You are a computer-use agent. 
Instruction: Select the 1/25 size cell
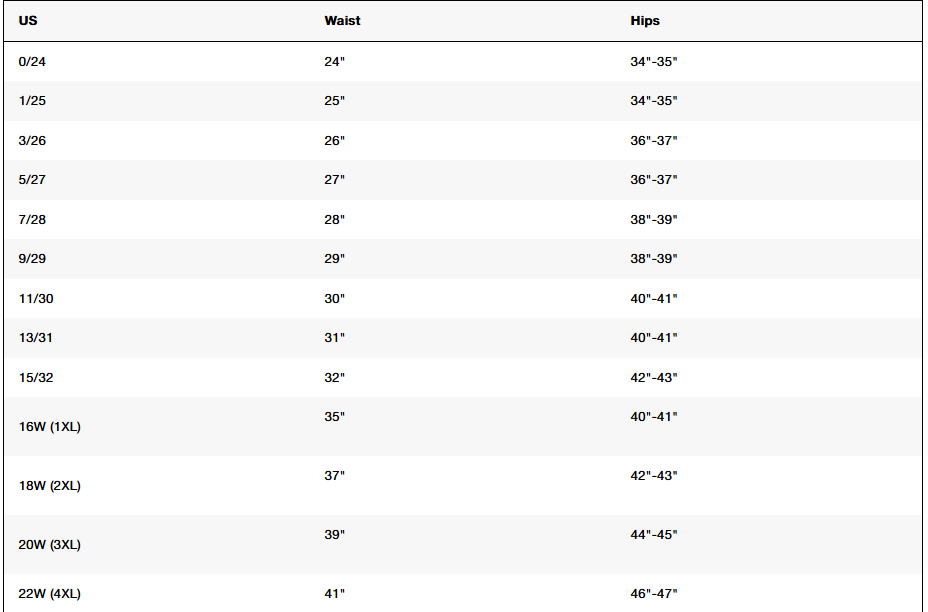point(32,101)
